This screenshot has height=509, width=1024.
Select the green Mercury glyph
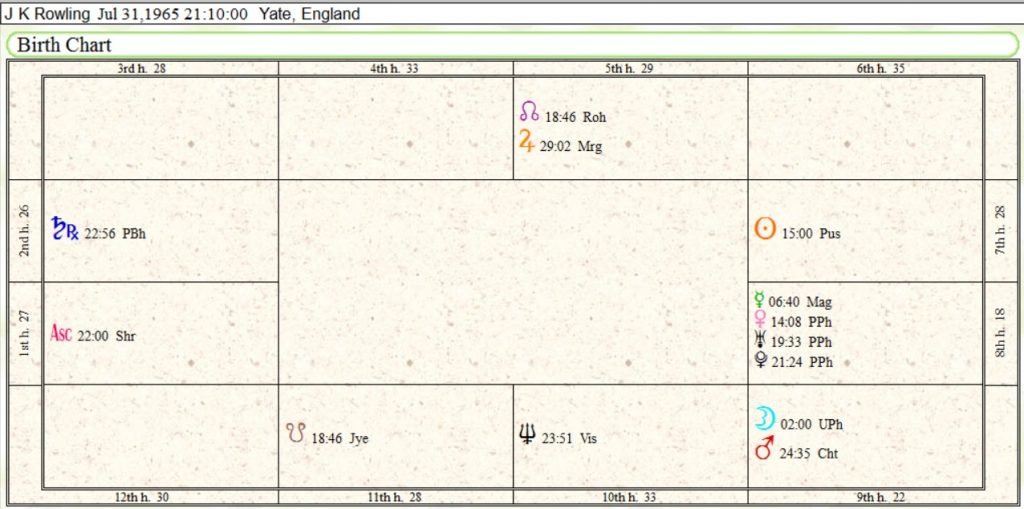click(x=759, y=300)
